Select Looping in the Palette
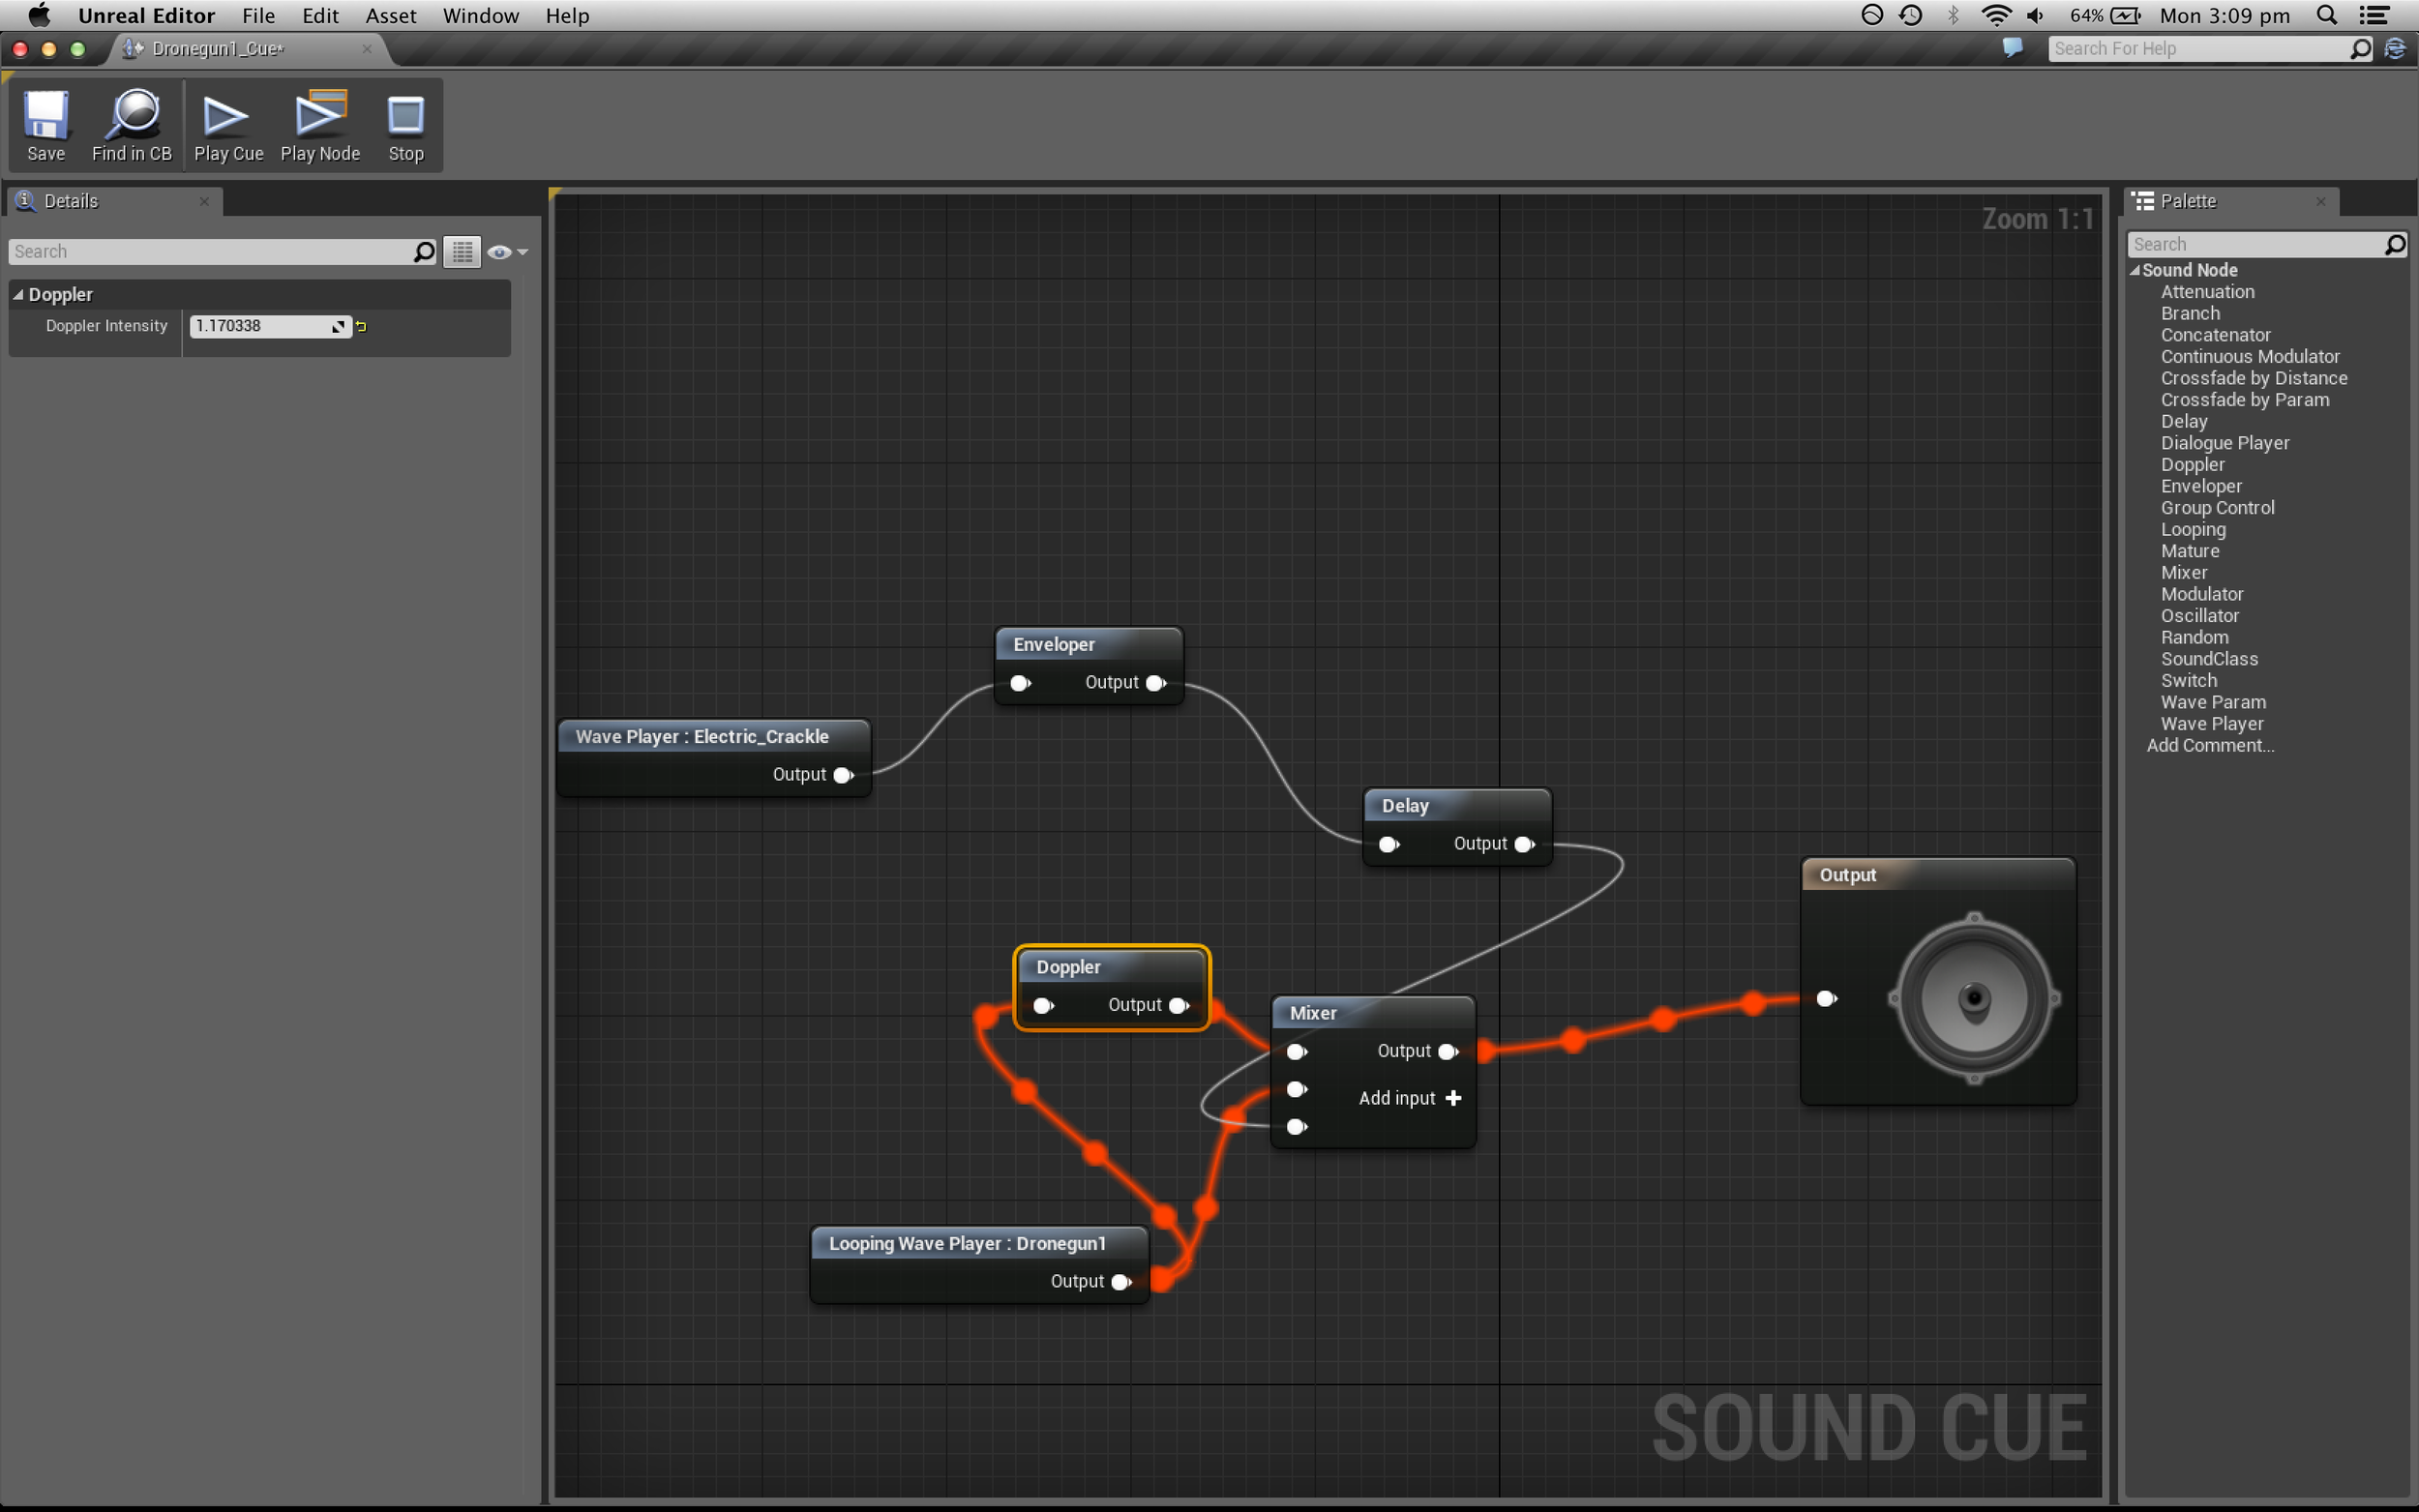Image resolution: width=2419 pixels, height=1512 pixels. pos(2193,529)
